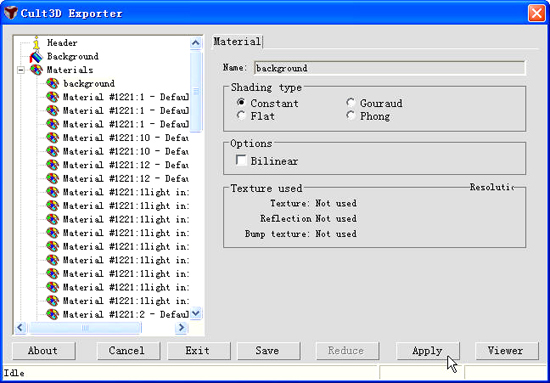This screenshot has width=550, height=383.
Task: Click the vertical scrollbar thumb in tree
Action: pos(195,92)
